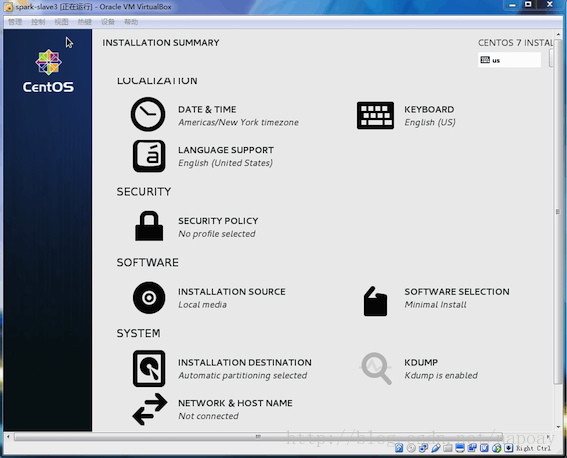This screenshot has height=458, width=567.
Task: Click the us keyboard layout indicator
Action: 509,60
